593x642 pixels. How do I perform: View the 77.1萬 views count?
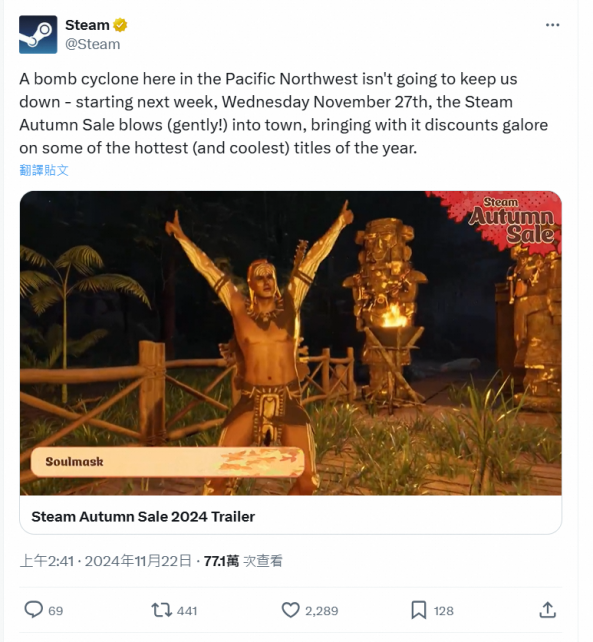click(x=243, y=561)
